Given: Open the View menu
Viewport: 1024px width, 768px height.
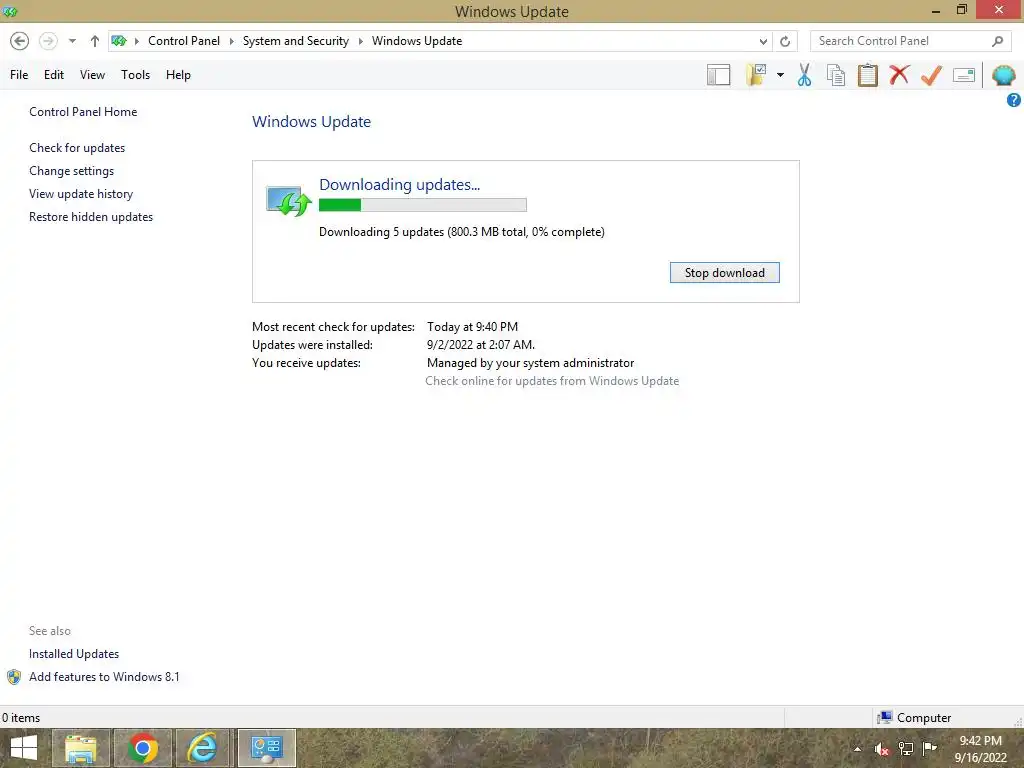Looking at the screenshot, I should tap(92, 75).
